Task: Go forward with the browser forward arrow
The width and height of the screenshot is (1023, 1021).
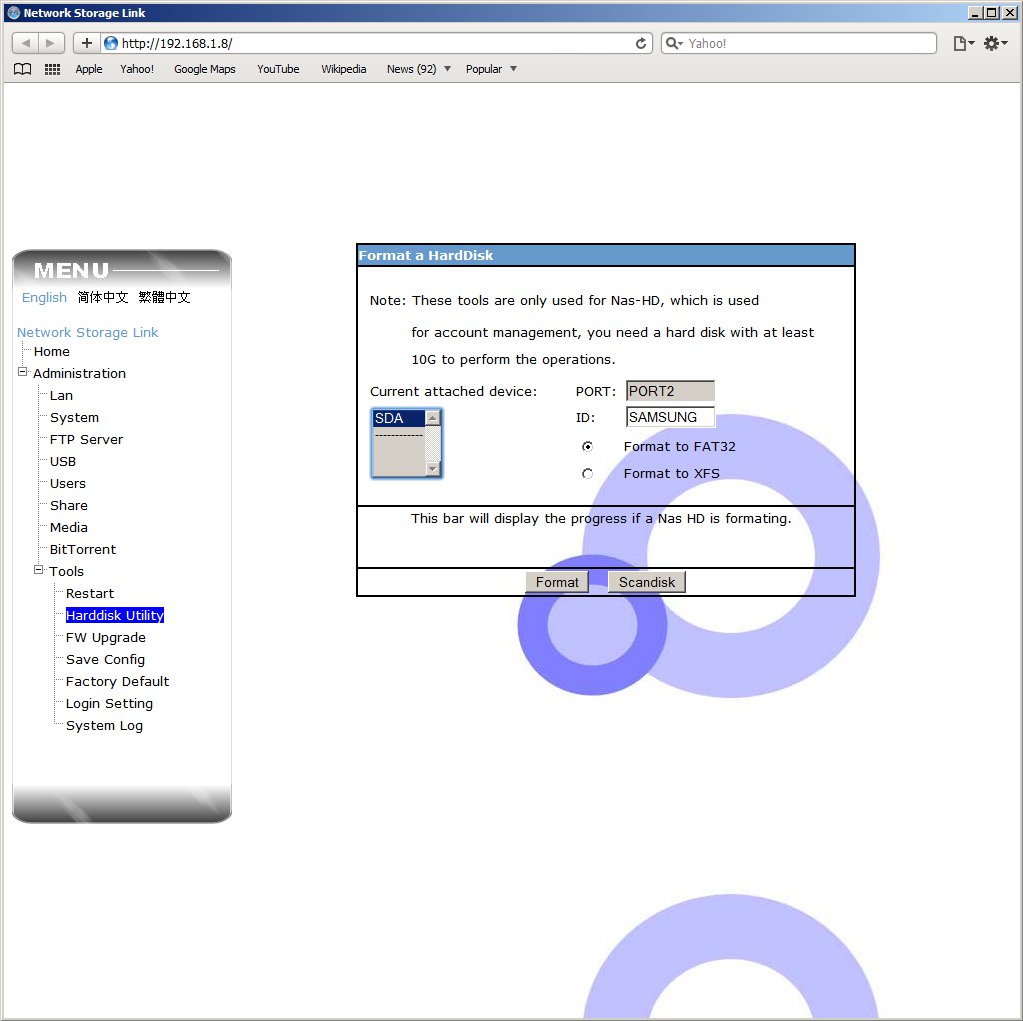Action: (x=51, y=43)
